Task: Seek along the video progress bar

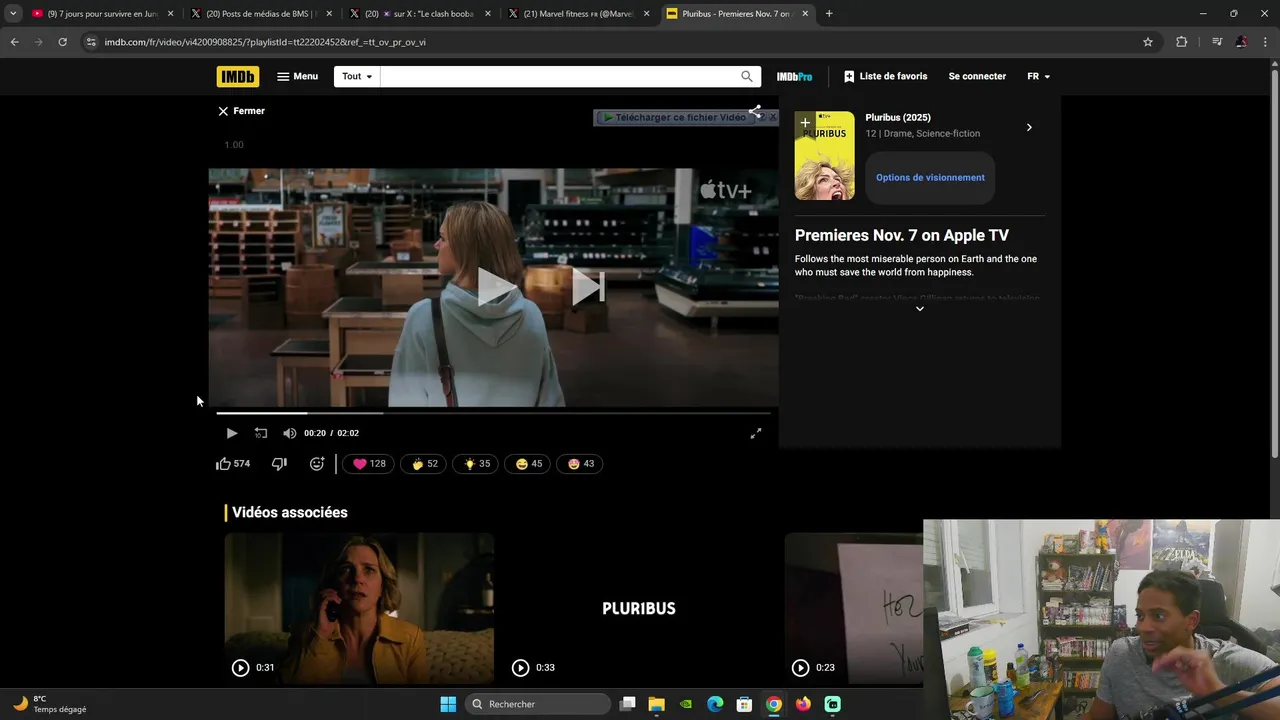Action: click(x=494, y=413)
